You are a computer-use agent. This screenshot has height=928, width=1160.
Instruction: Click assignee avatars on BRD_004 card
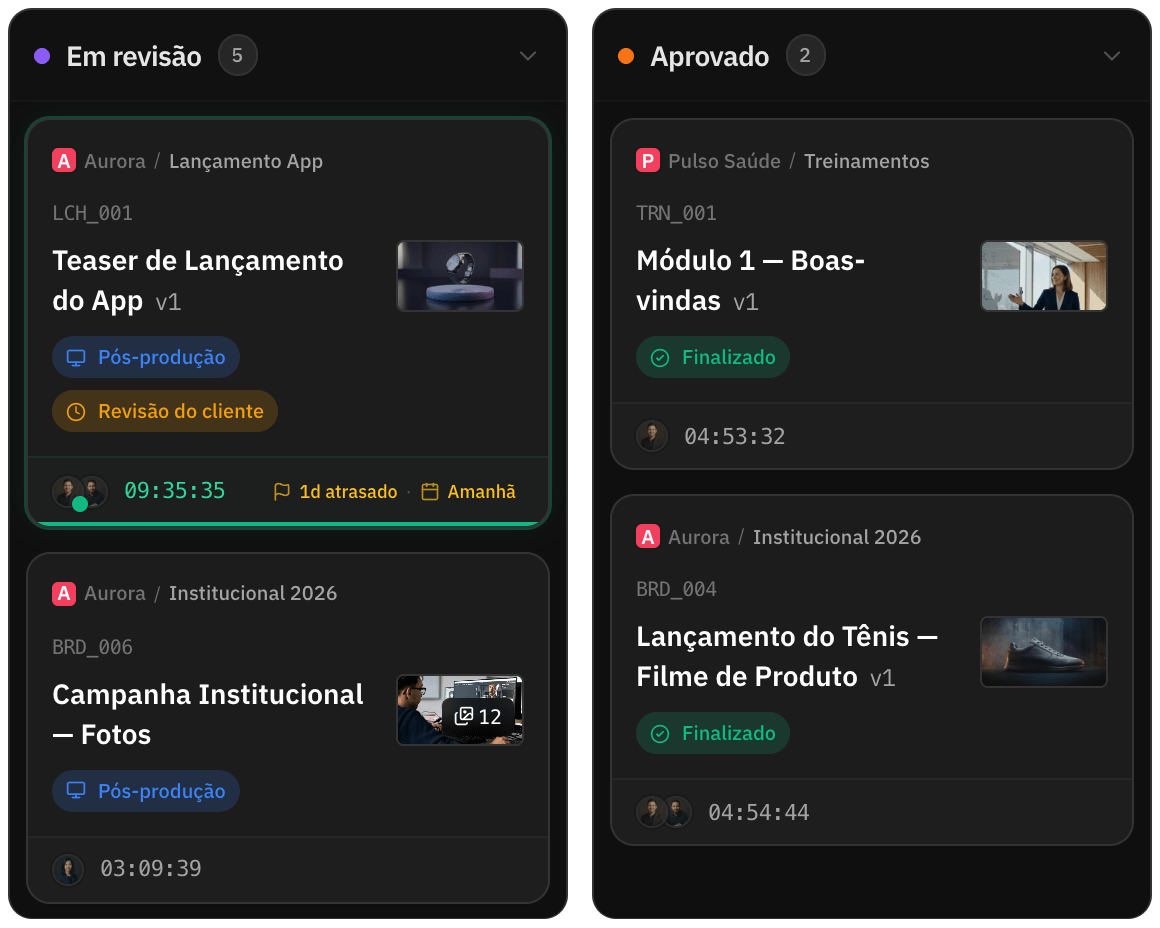click(x=664, y=813)
